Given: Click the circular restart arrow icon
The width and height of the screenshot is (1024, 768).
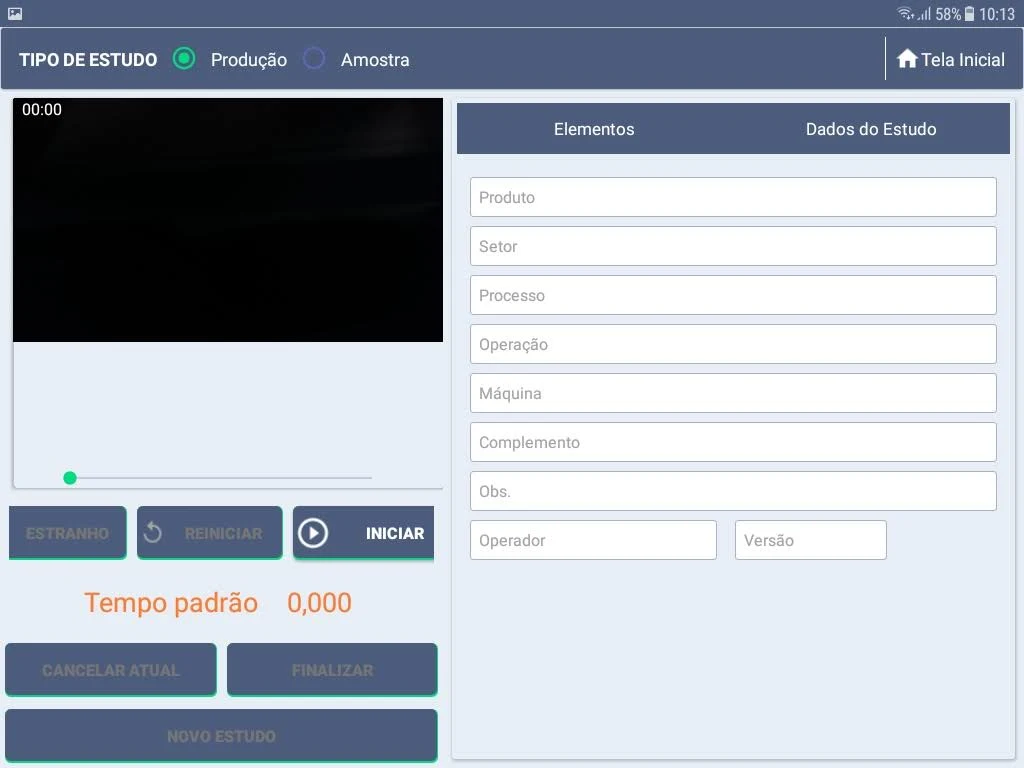Looking at the screenshot, I should [153, 533].
